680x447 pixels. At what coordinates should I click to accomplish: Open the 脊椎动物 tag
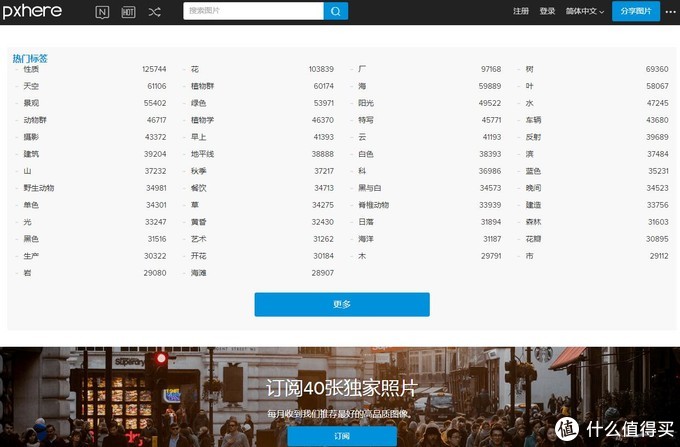374,205
